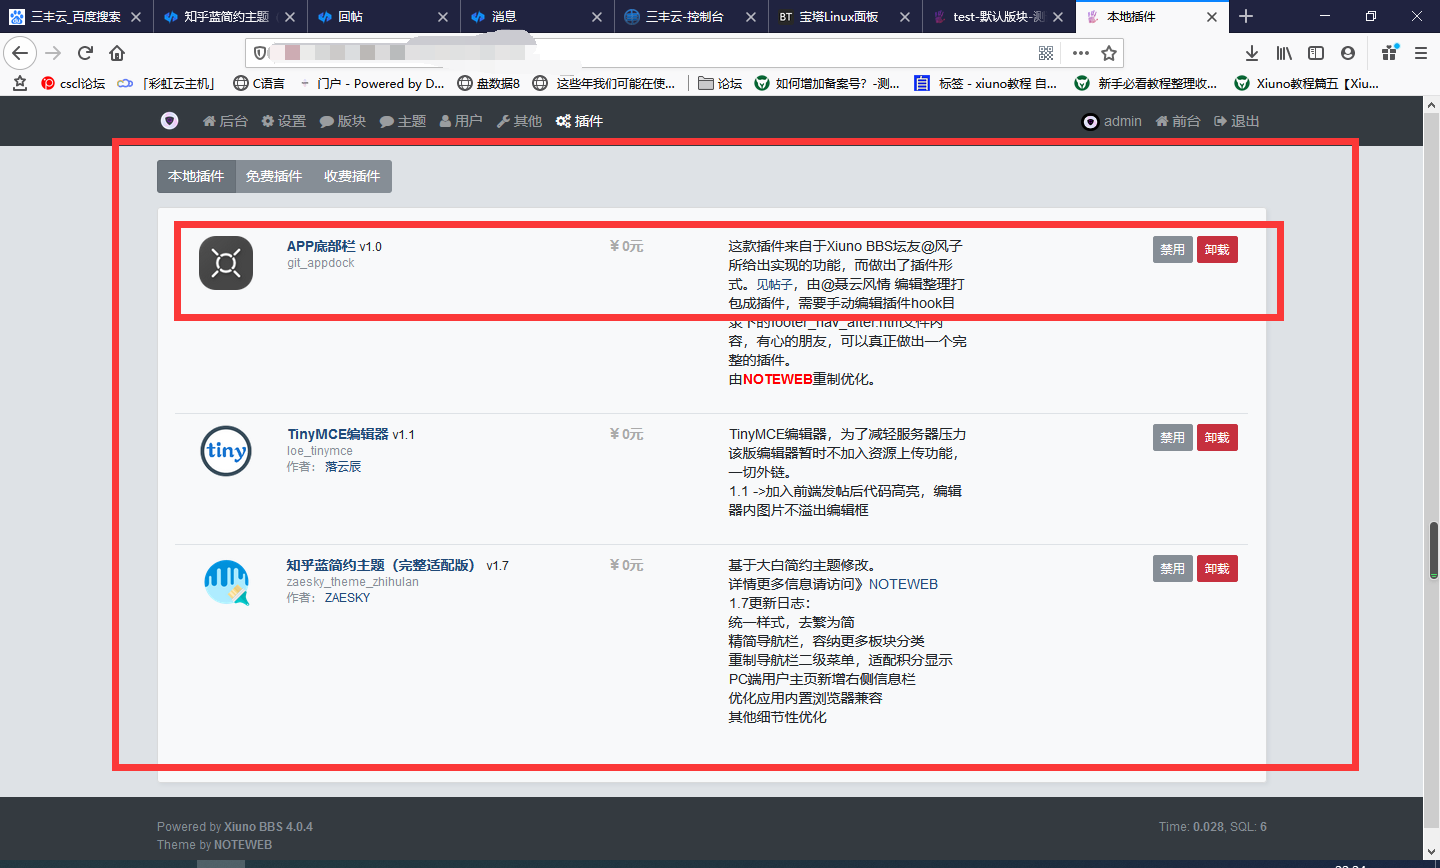Viewport: 1440px width, 868px height.
Task: Click the QR code icon in address bar
Action: pos(1046,53)
